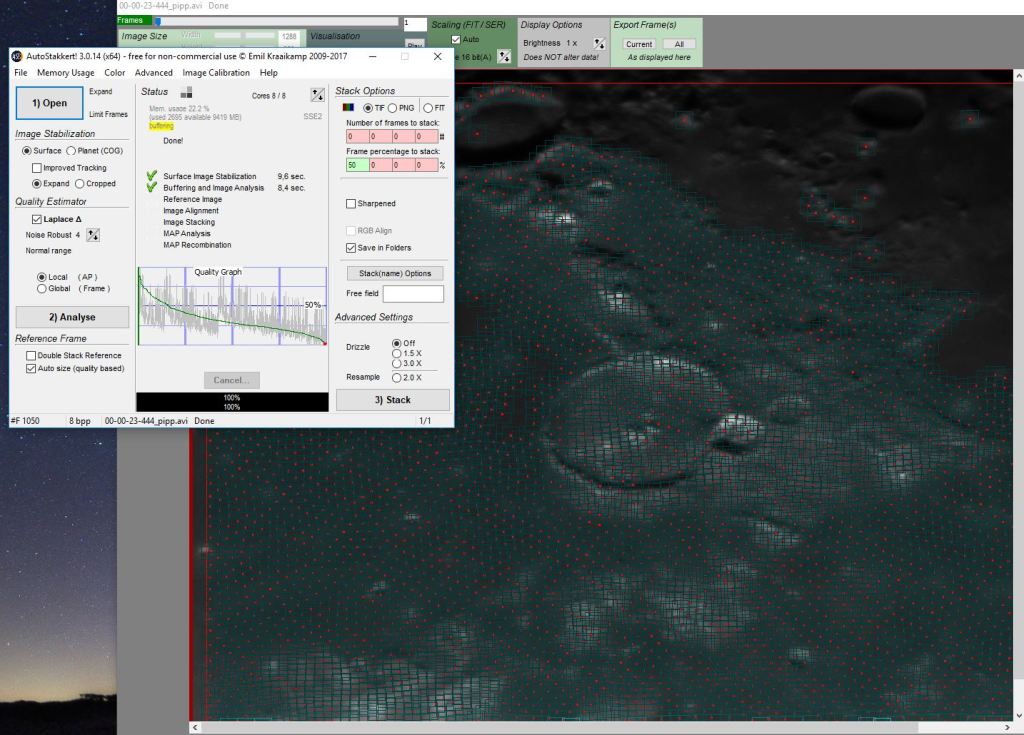Click the AutoStakkert app icon in title bar
This screenshot has height=735, width=1024.
pos(17,57)
